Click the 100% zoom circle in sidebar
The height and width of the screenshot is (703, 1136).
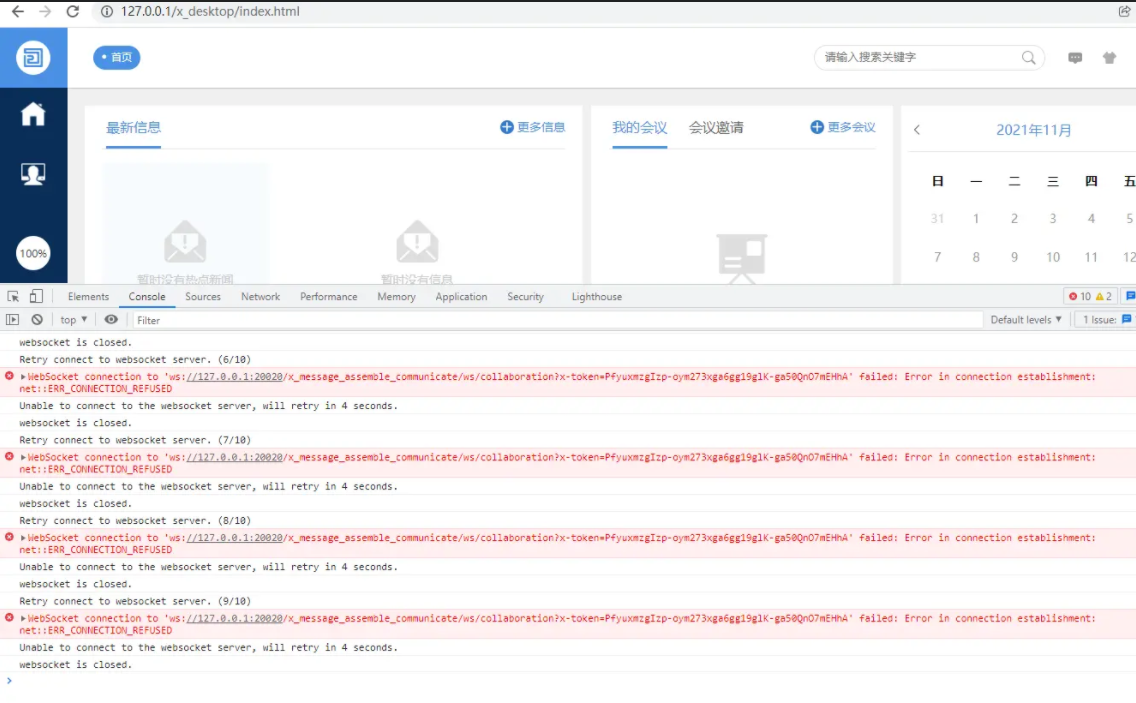click(33, 253)
